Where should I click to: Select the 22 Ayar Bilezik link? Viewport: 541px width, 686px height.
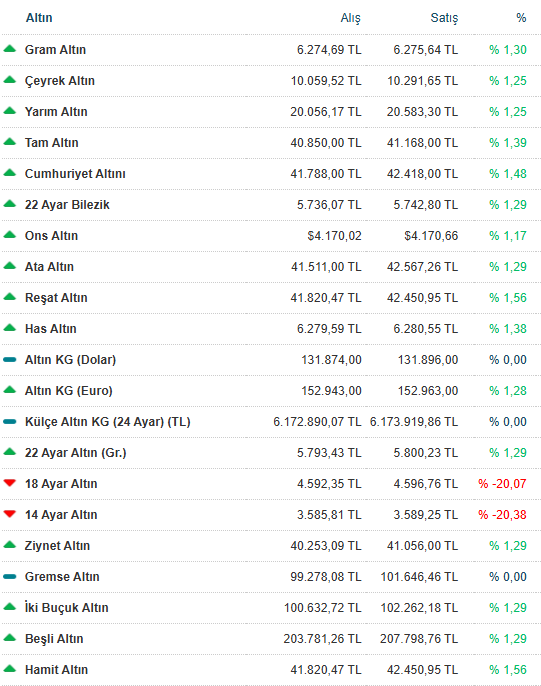(x=67, y=205)
